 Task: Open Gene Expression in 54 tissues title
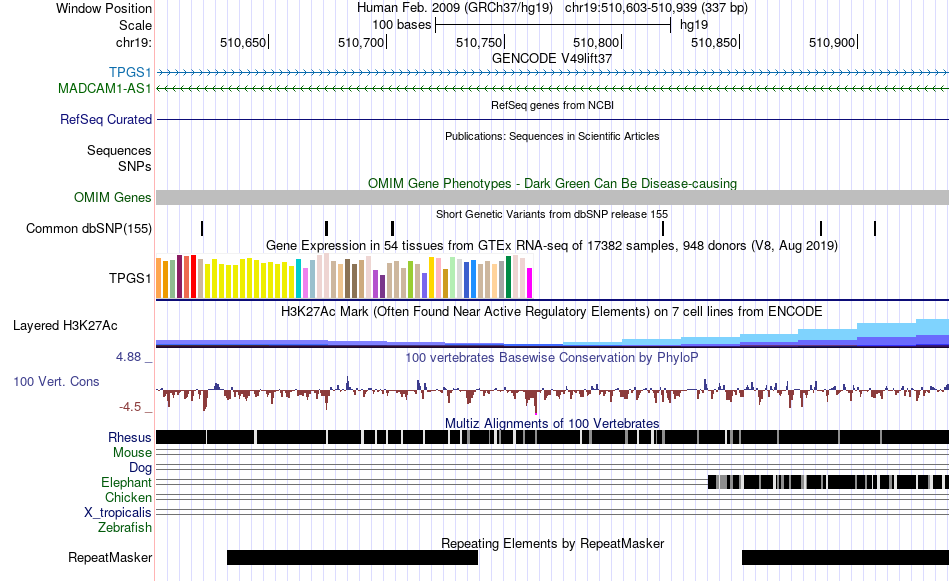coord(552,246)
